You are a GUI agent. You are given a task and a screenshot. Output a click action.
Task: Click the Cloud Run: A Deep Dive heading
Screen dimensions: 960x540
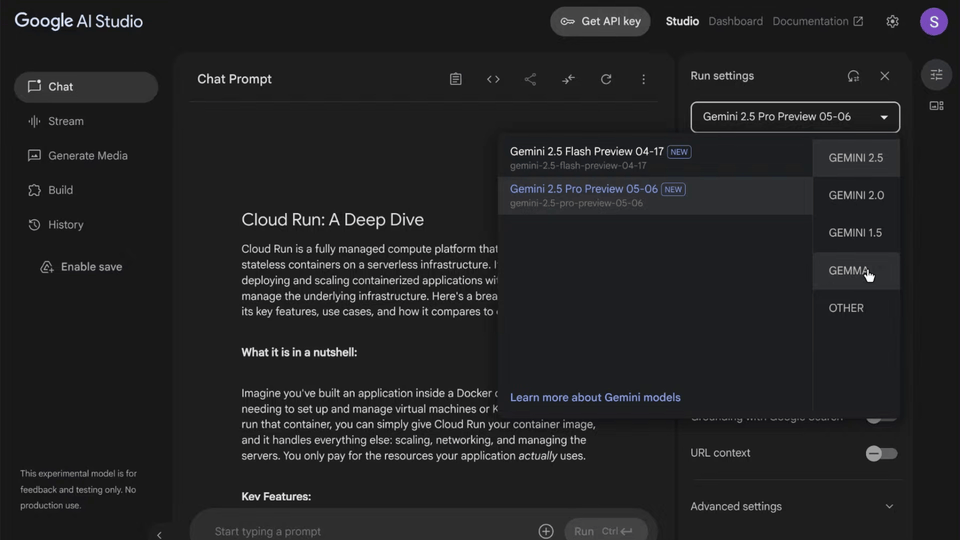[332, 220]
